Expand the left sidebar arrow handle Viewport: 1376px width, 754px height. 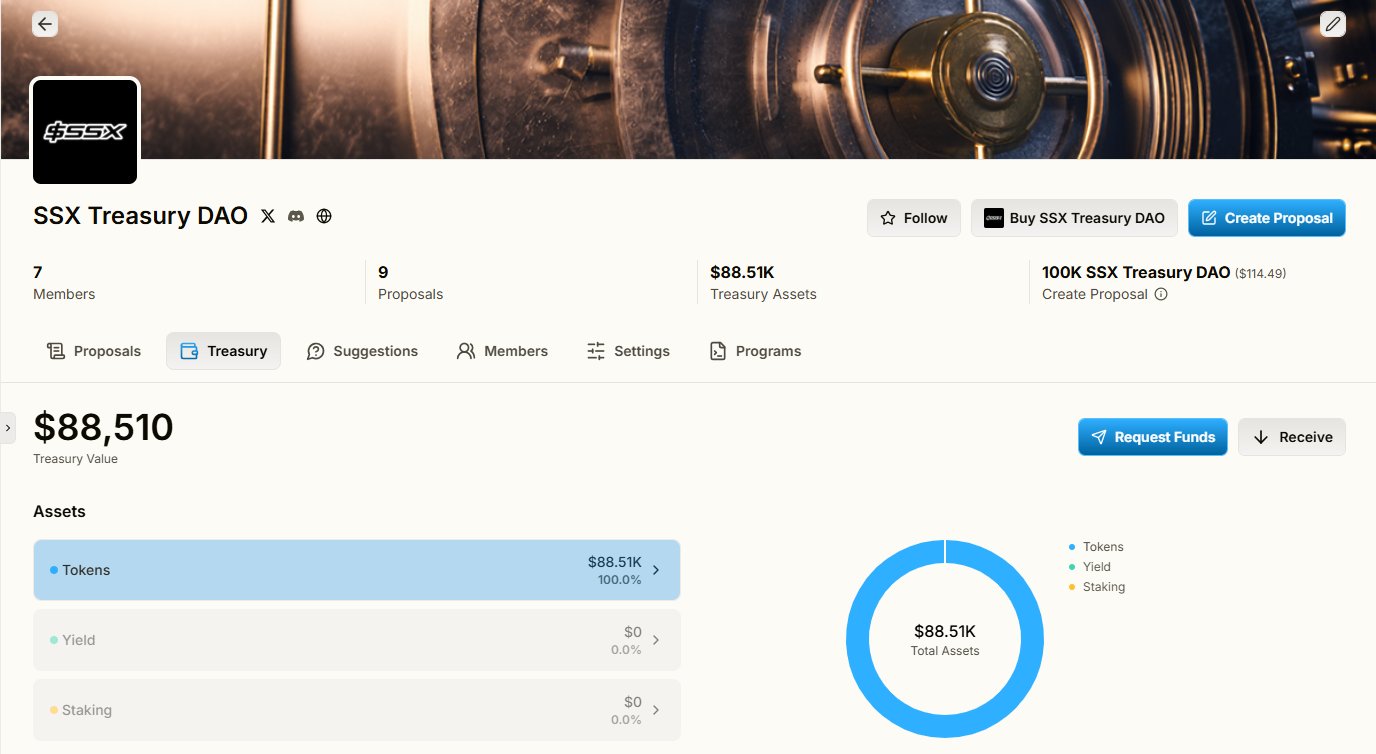click(x=8, y=427)
